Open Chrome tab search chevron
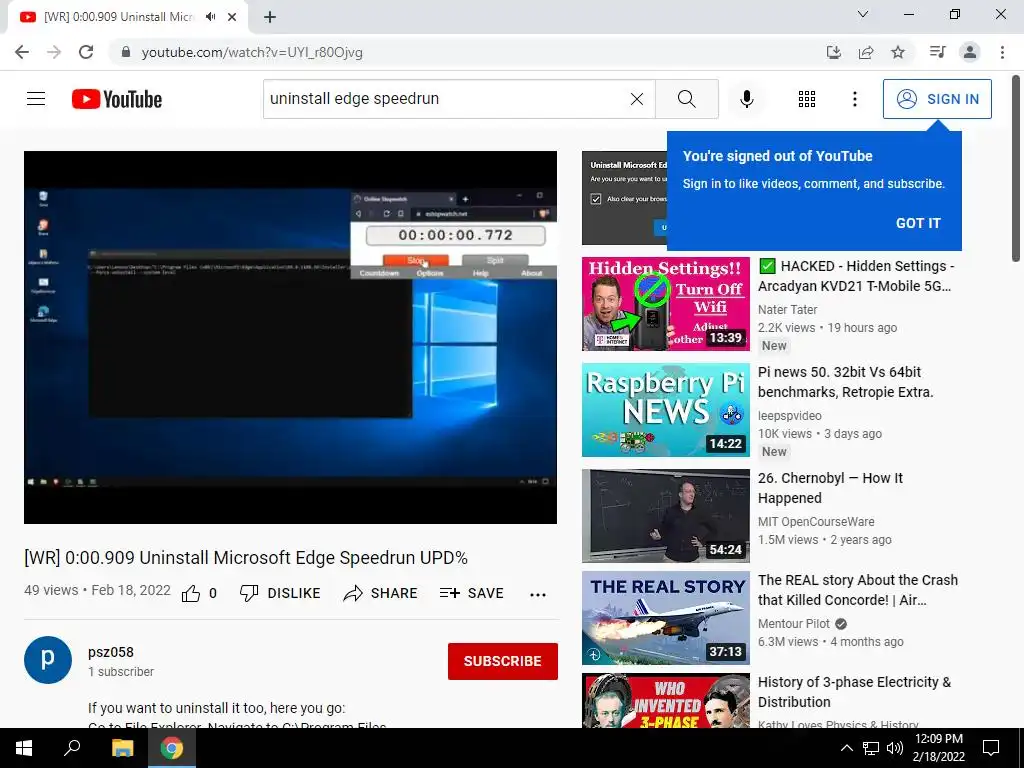Screen dimensions: 1024x768 pos(863,14)
